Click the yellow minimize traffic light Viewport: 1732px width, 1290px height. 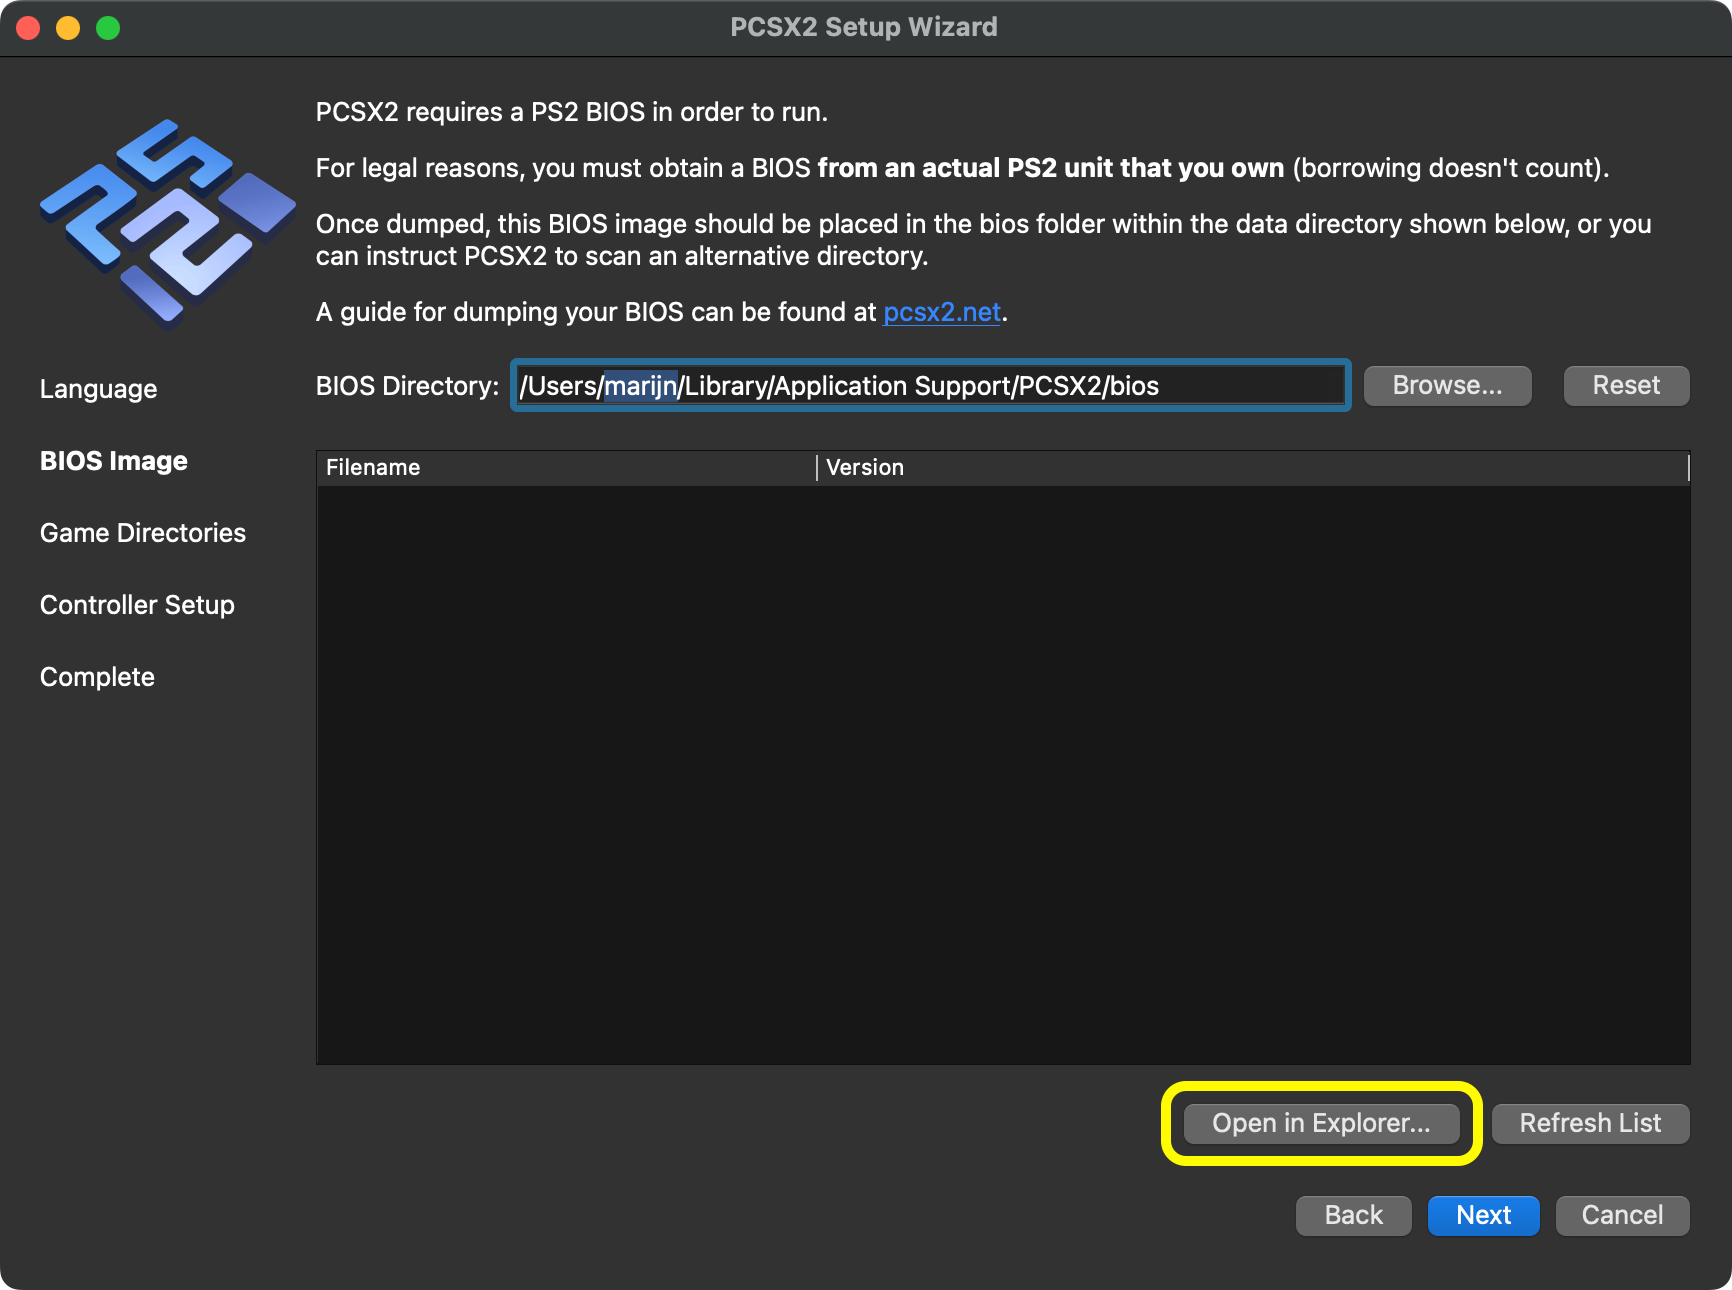pyautogui.click(x=67, y=27)
